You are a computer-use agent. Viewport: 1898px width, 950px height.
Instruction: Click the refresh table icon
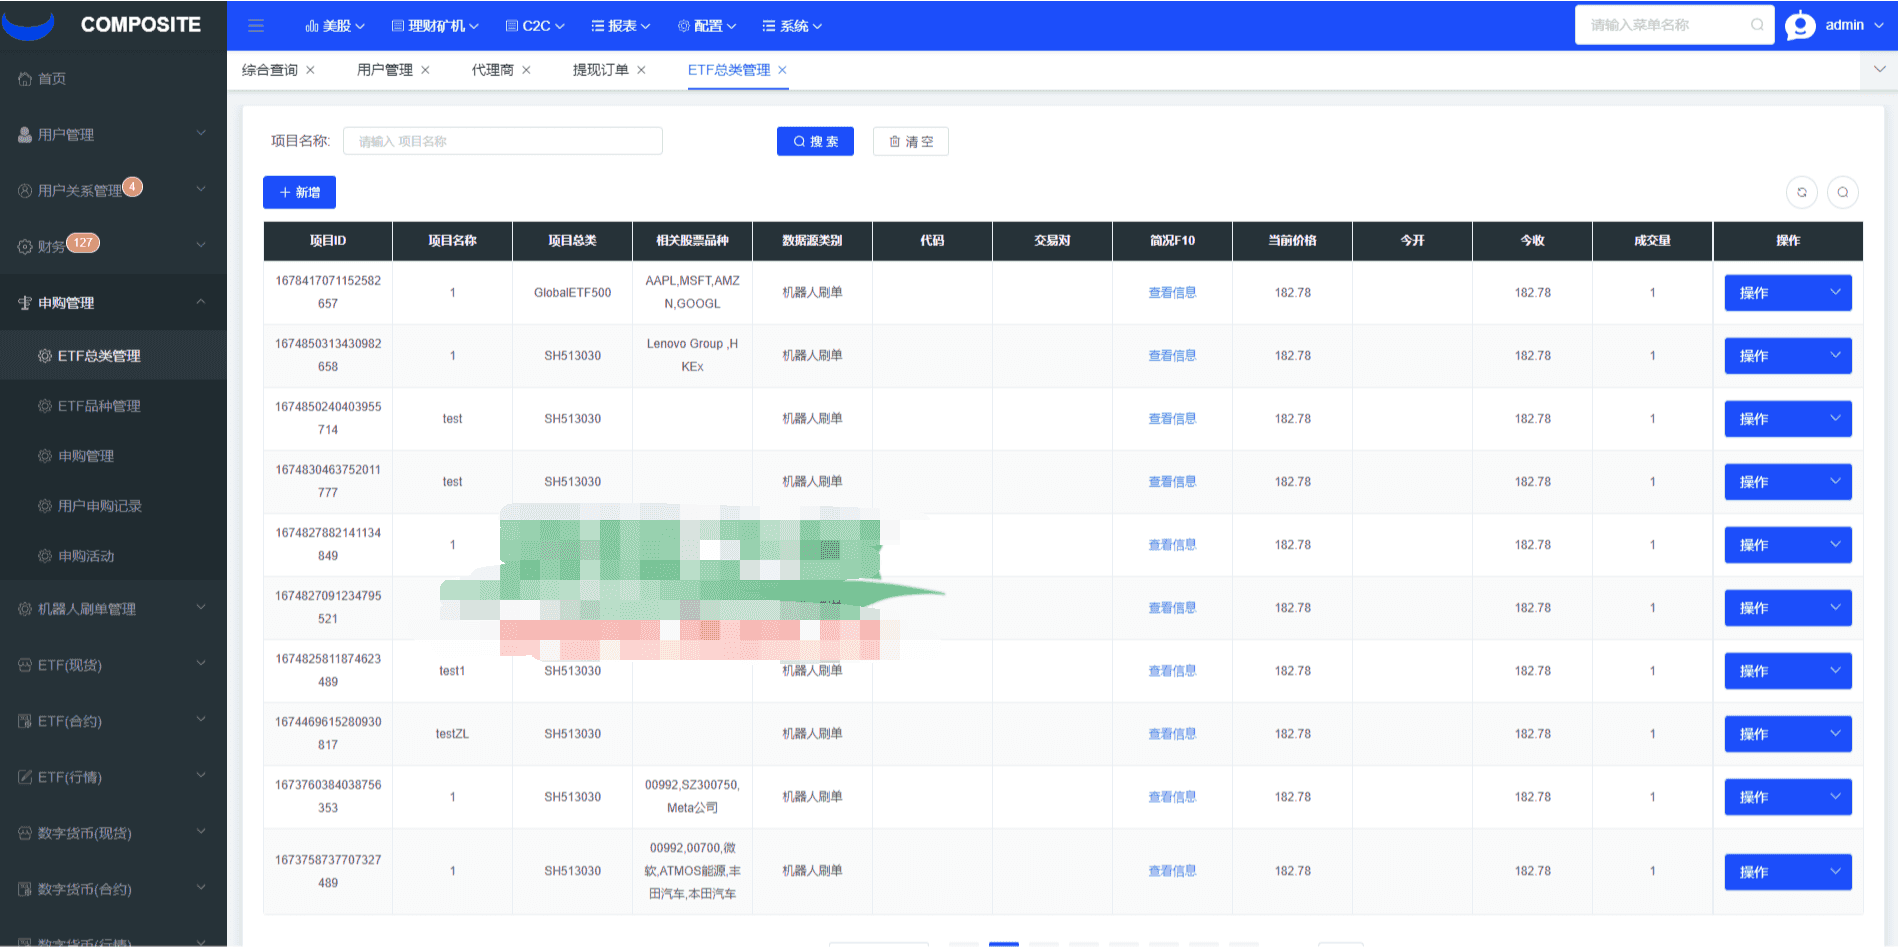coord(1802,192)
